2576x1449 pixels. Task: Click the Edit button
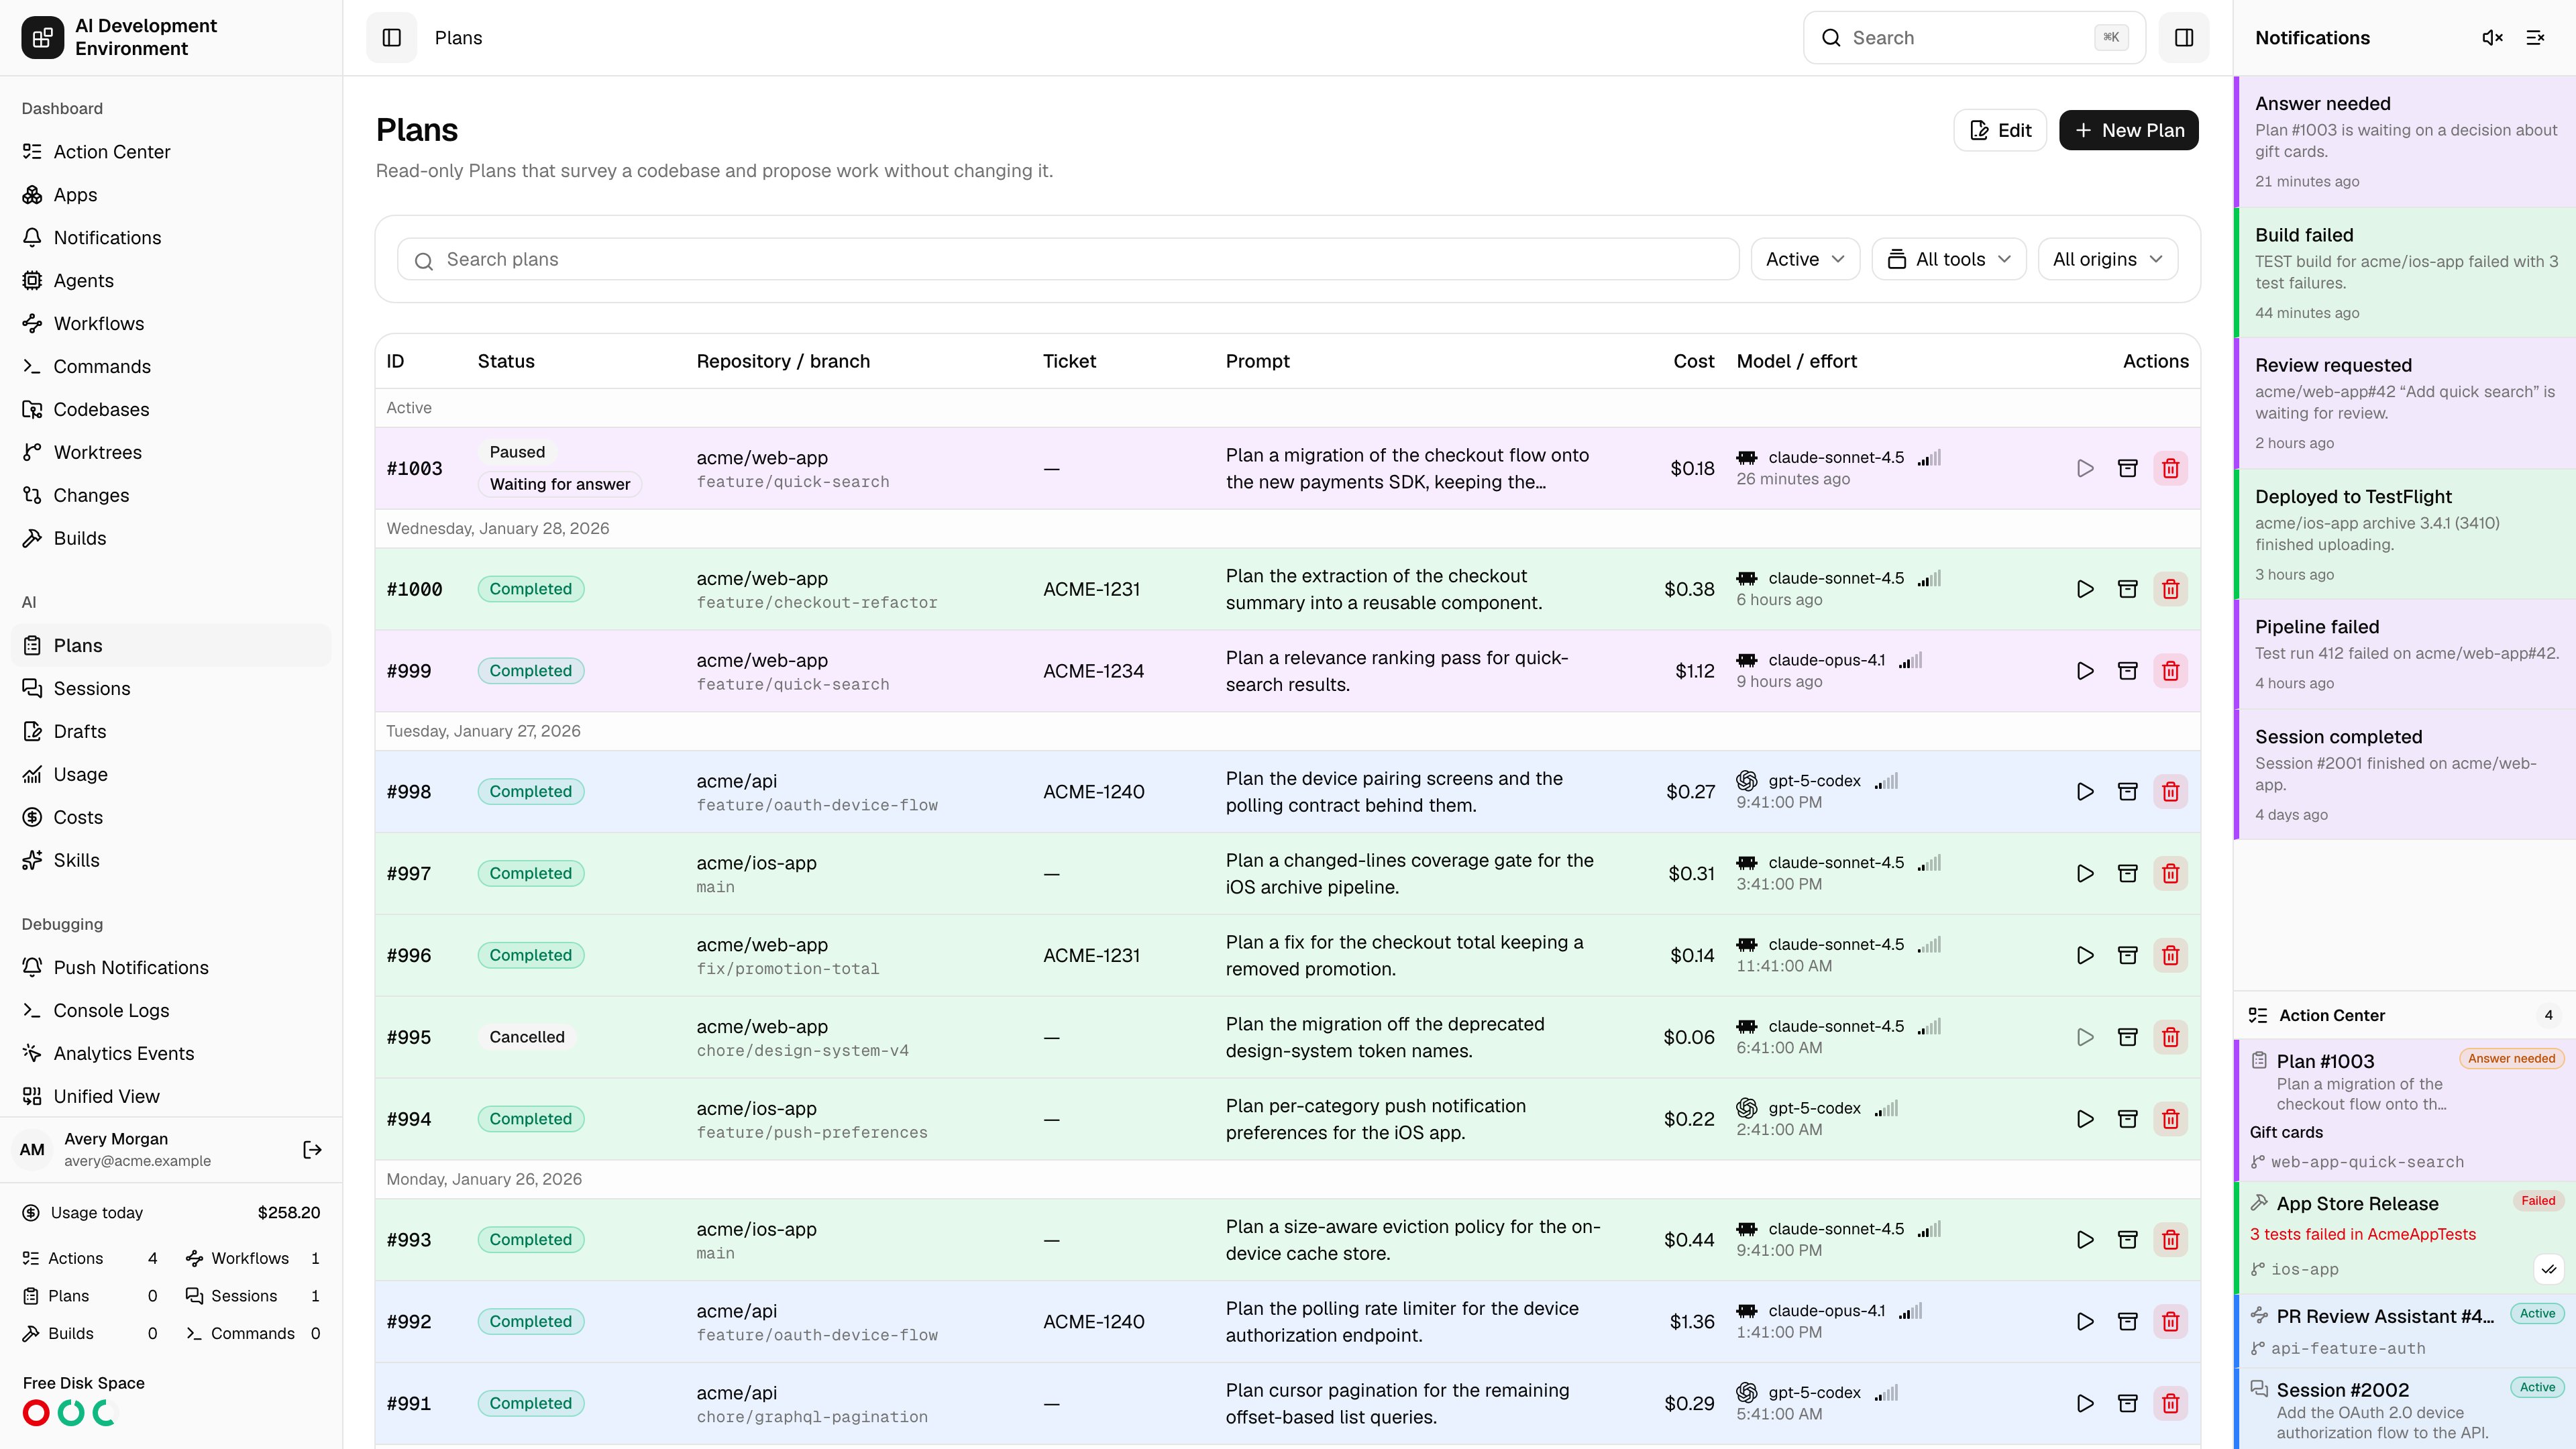pyautogui.click(x=2000, y=130)
